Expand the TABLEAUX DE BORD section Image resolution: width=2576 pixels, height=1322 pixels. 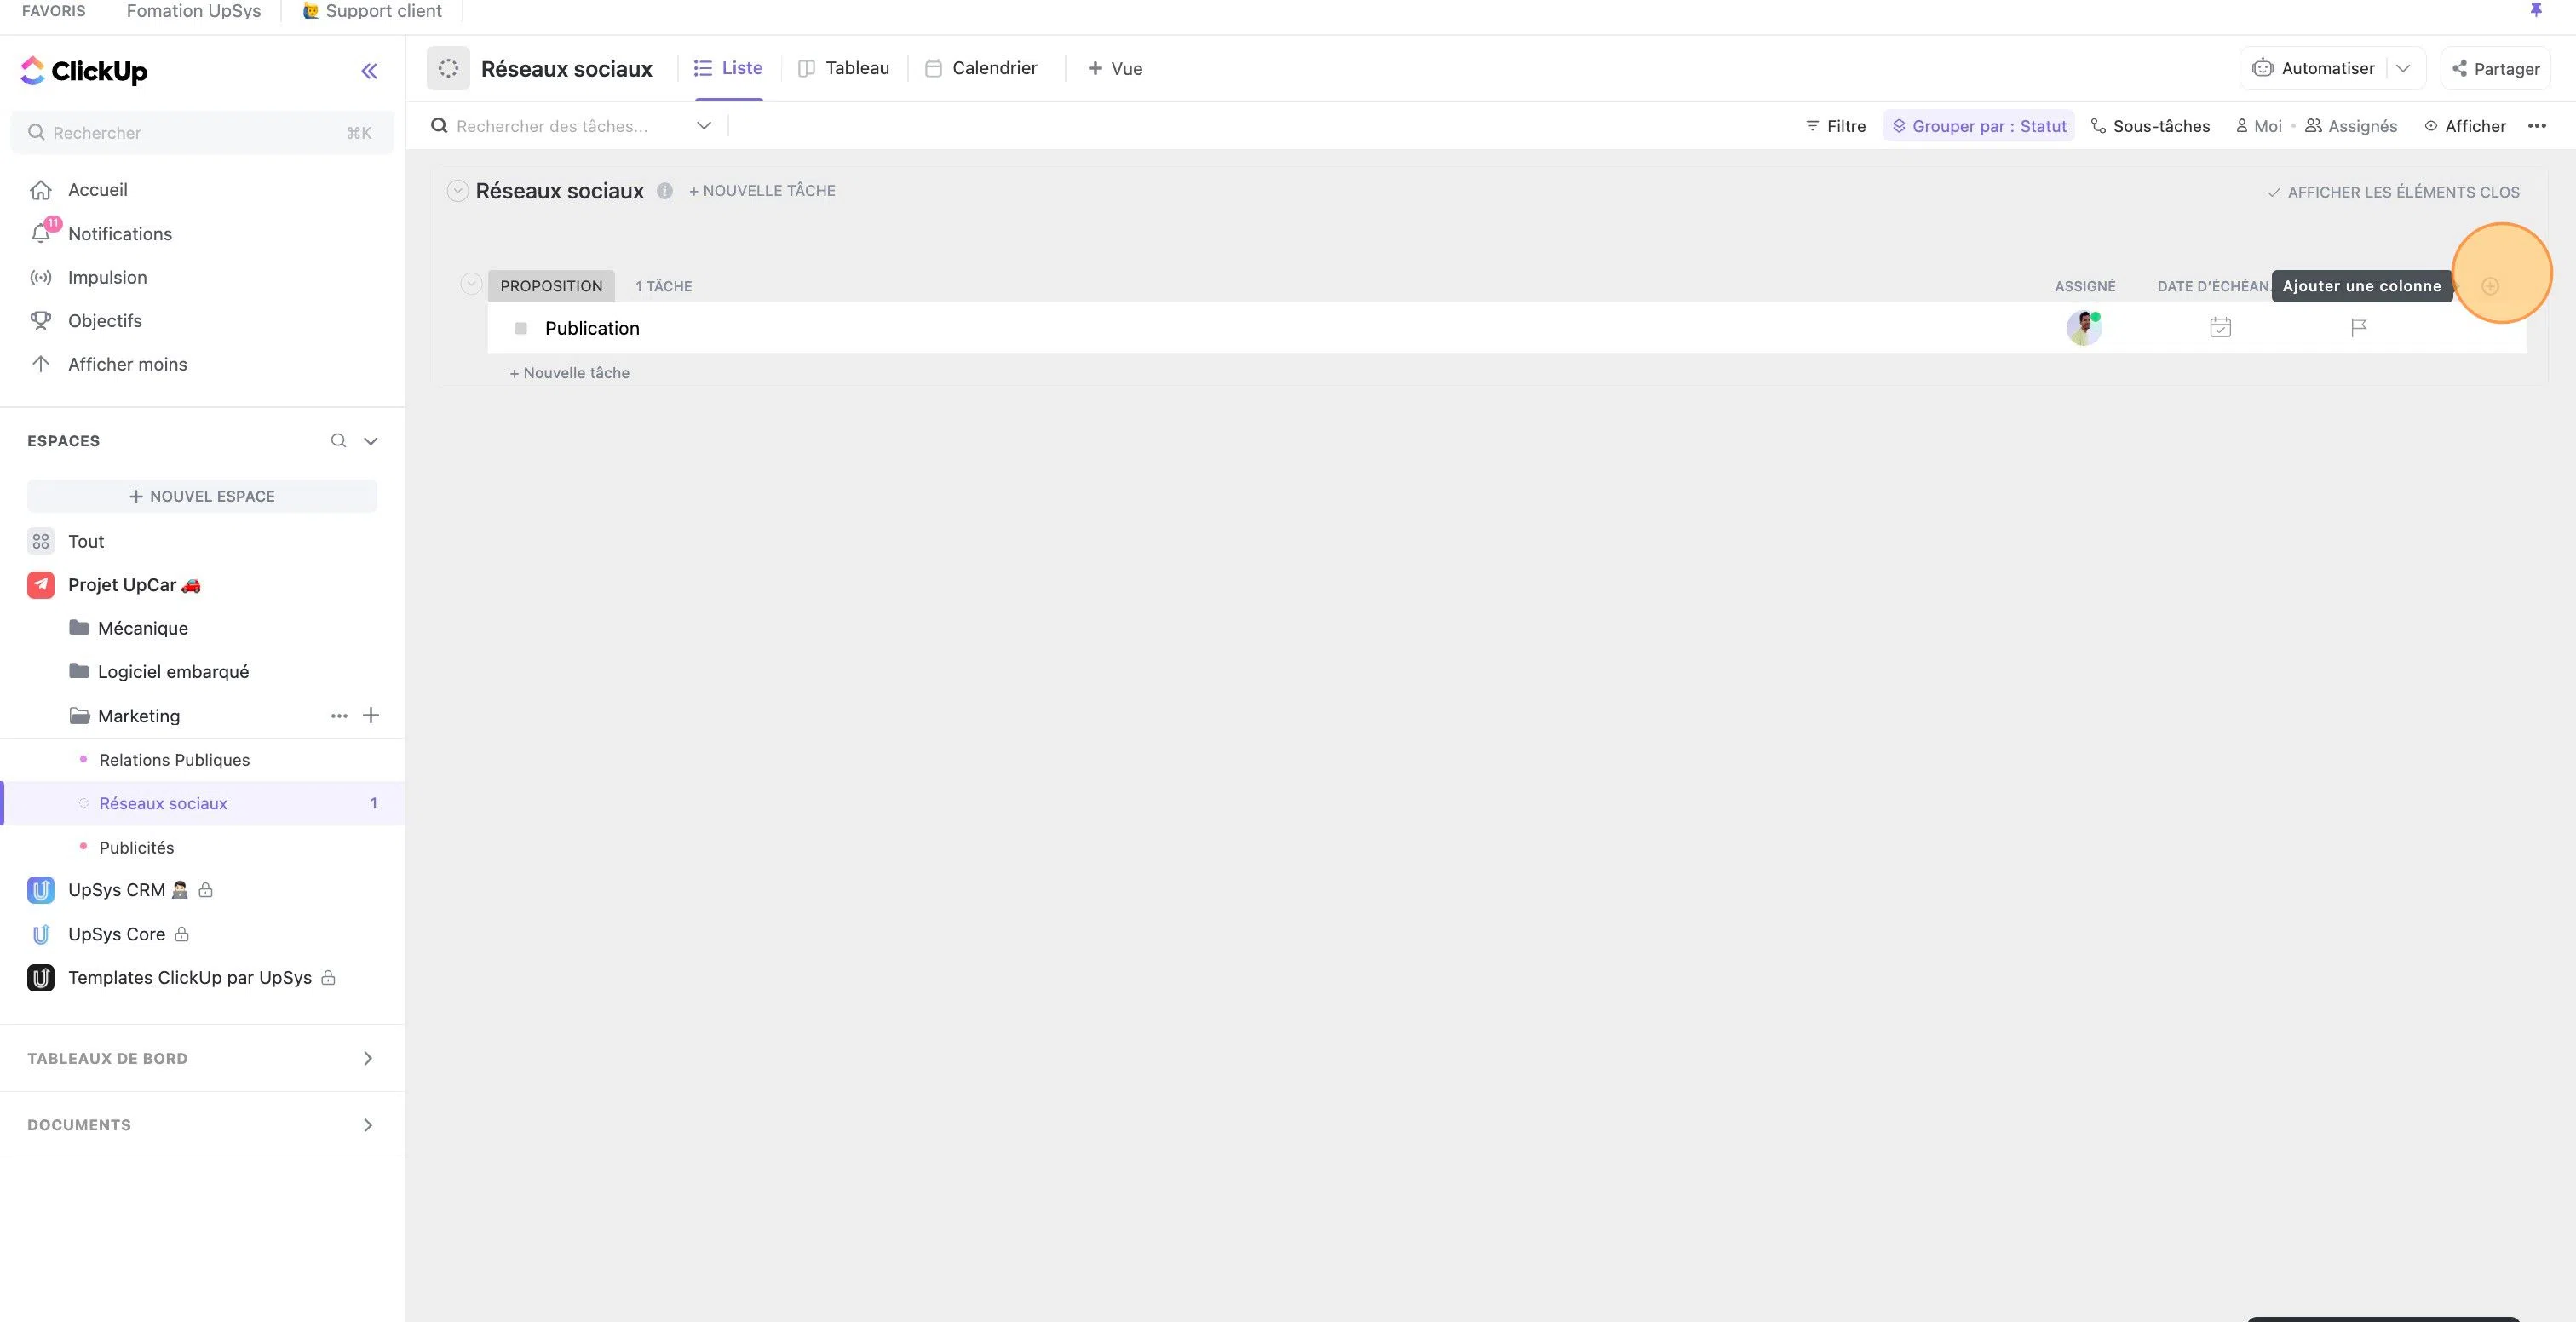pyautogui.click(x=367, y=1059)
